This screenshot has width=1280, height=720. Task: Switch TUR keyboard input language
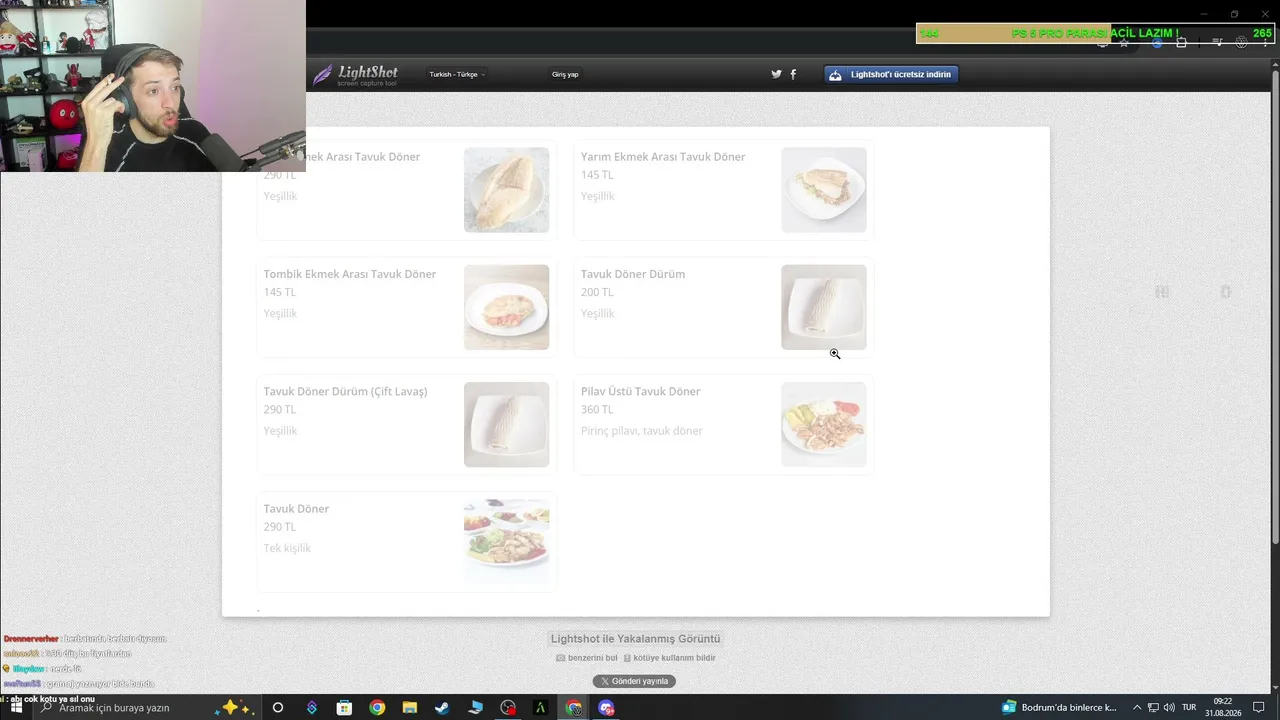point(1189,707)
